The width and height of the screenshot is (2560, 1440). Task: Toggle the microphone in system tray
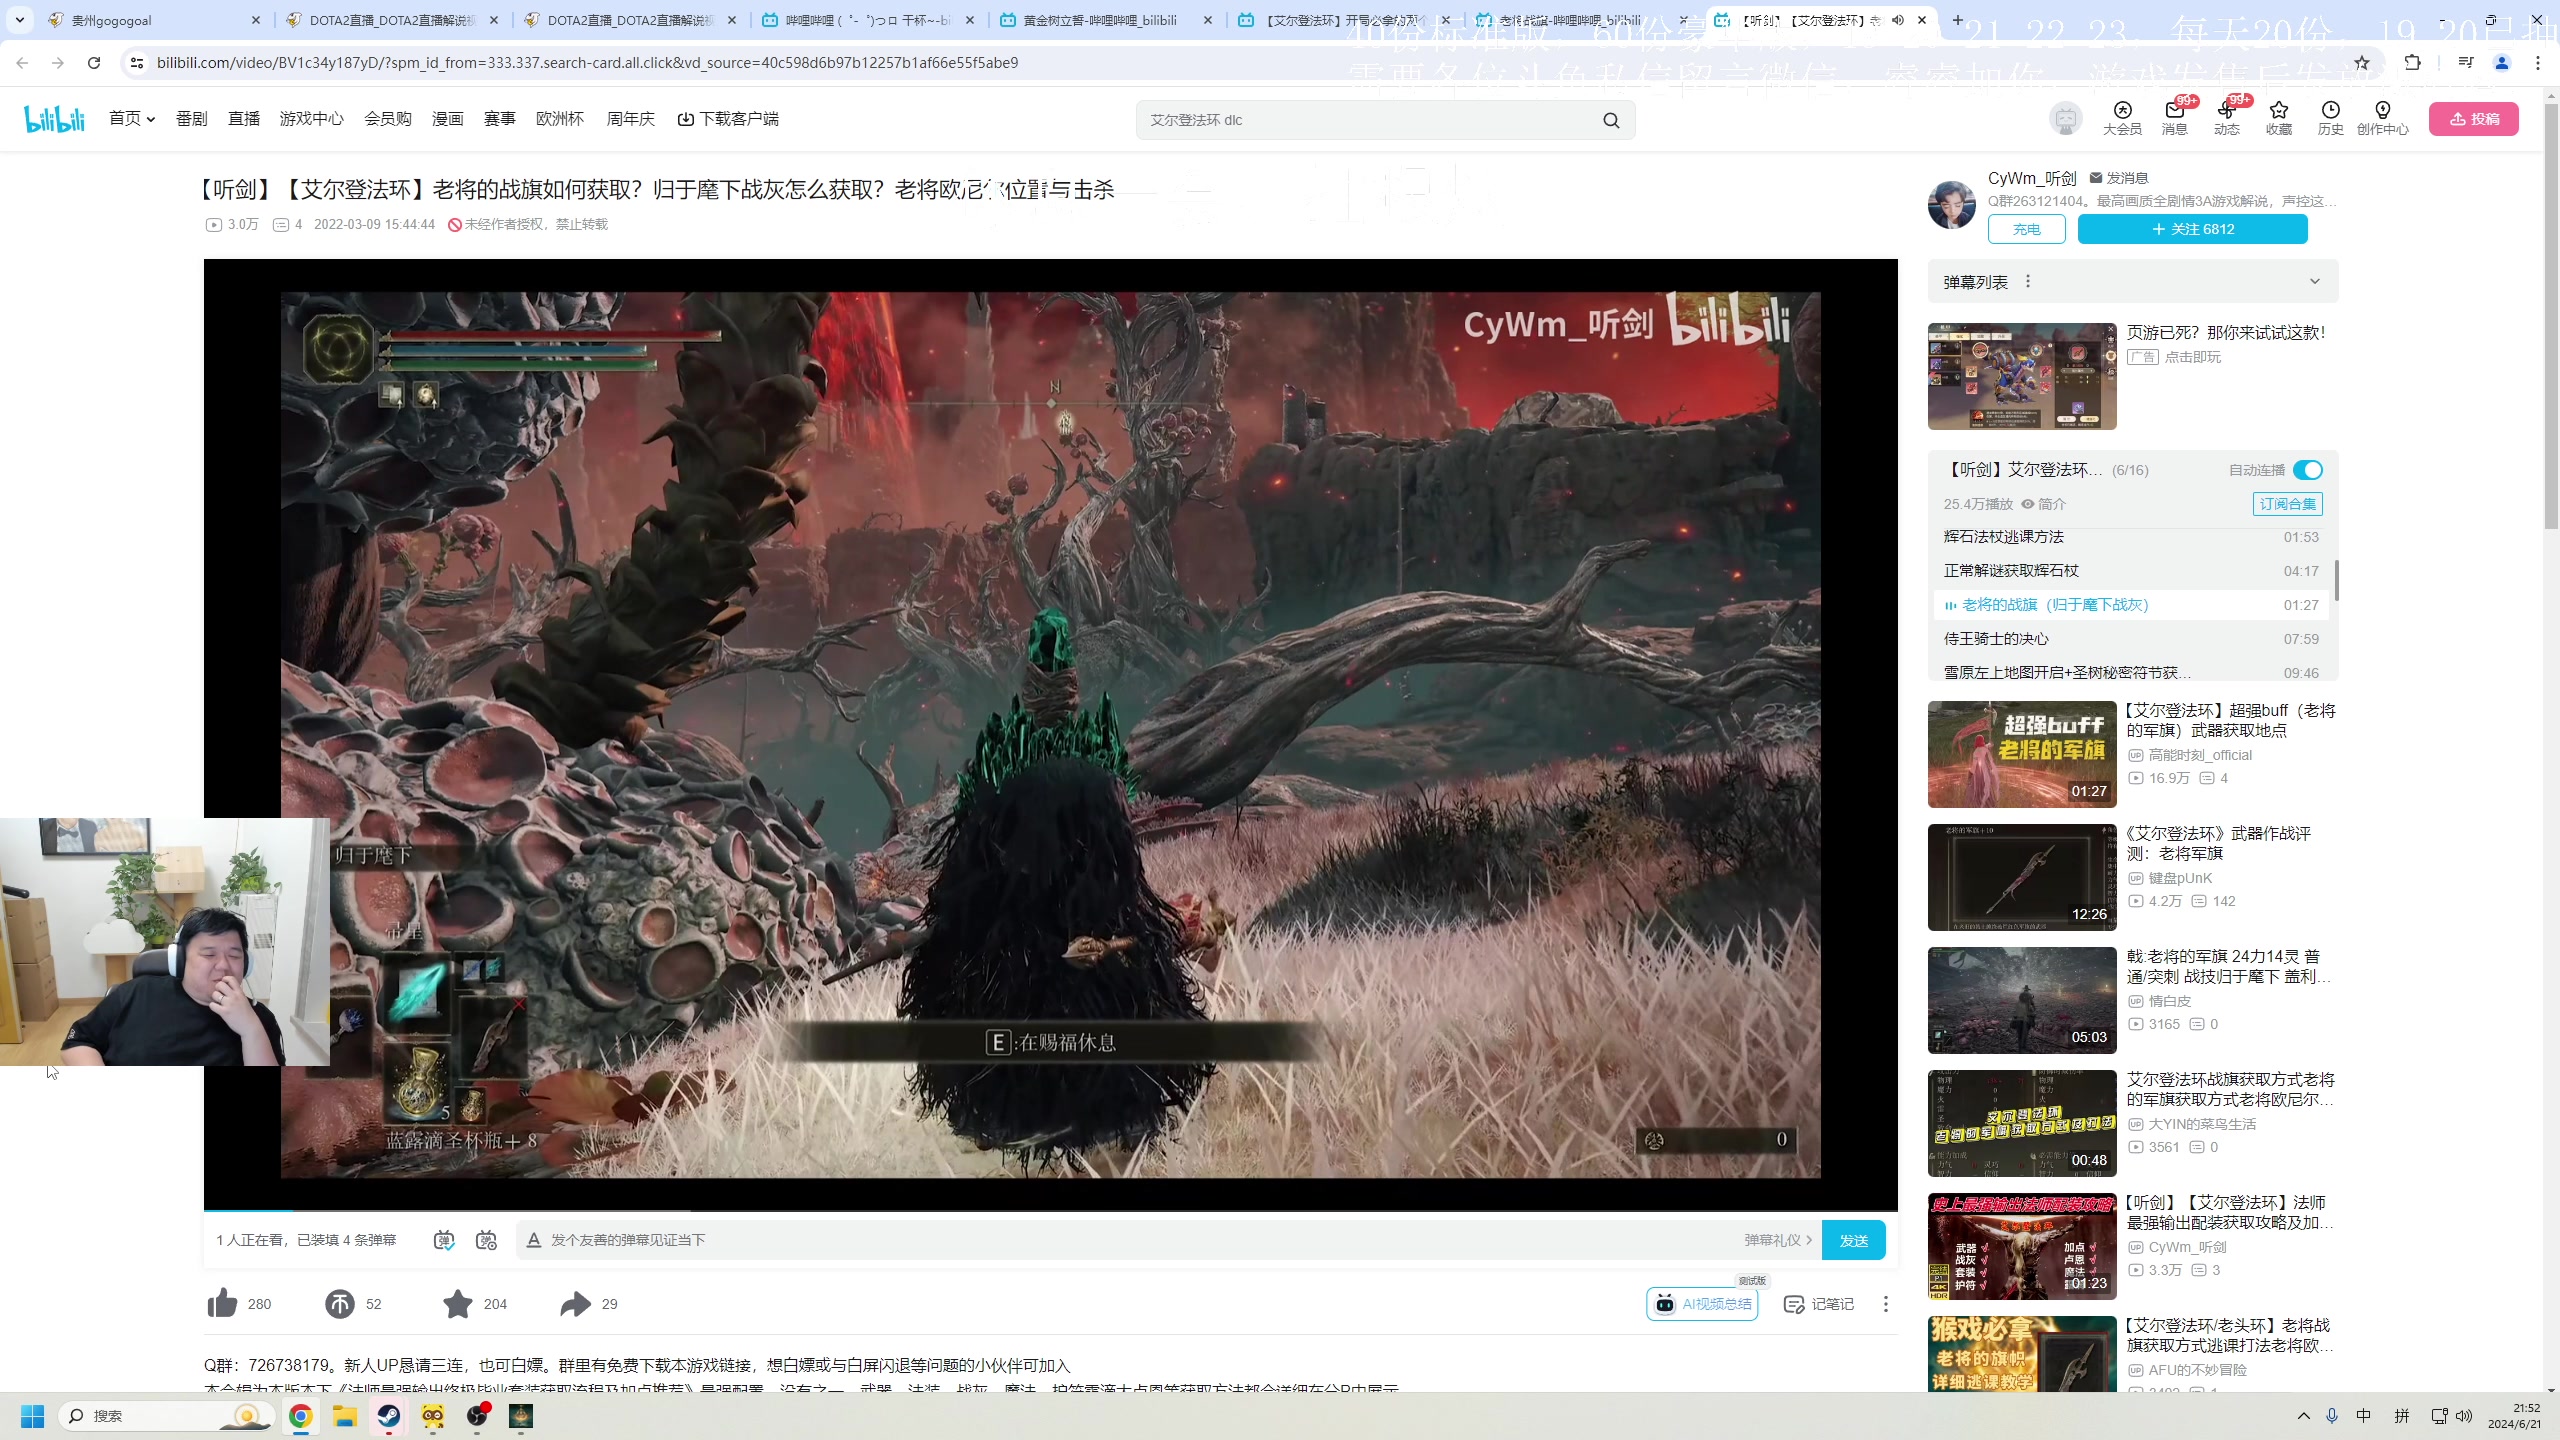[2332, 1416]
